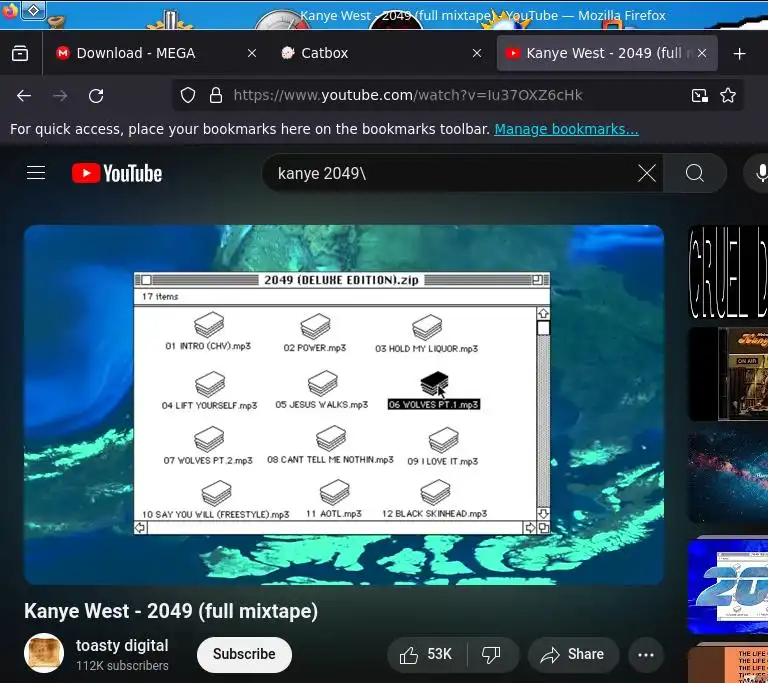Viewport: 768px width, 683px height.
Task: Bookmark this page with star icon
Action: (728, 95)
